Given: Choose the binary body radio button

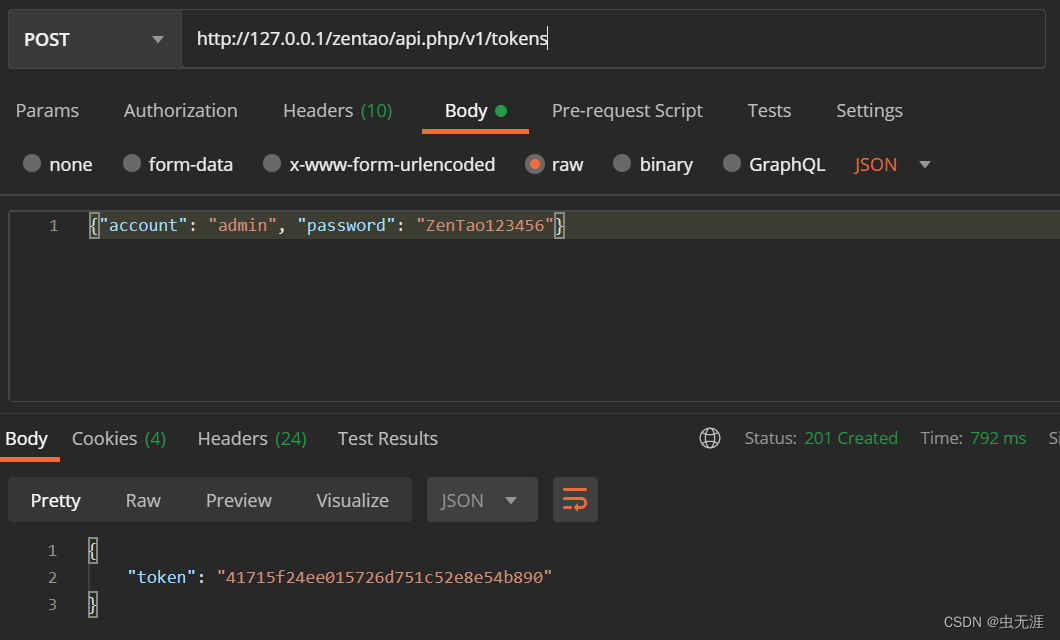Looking at the screenshot, I should pos(622,164).
